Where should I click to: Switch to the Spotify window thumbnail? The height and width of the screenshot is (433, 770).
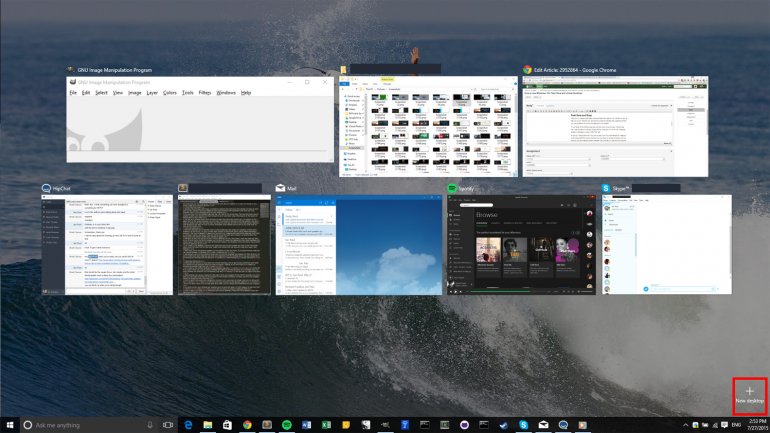[x=521, y=245]
